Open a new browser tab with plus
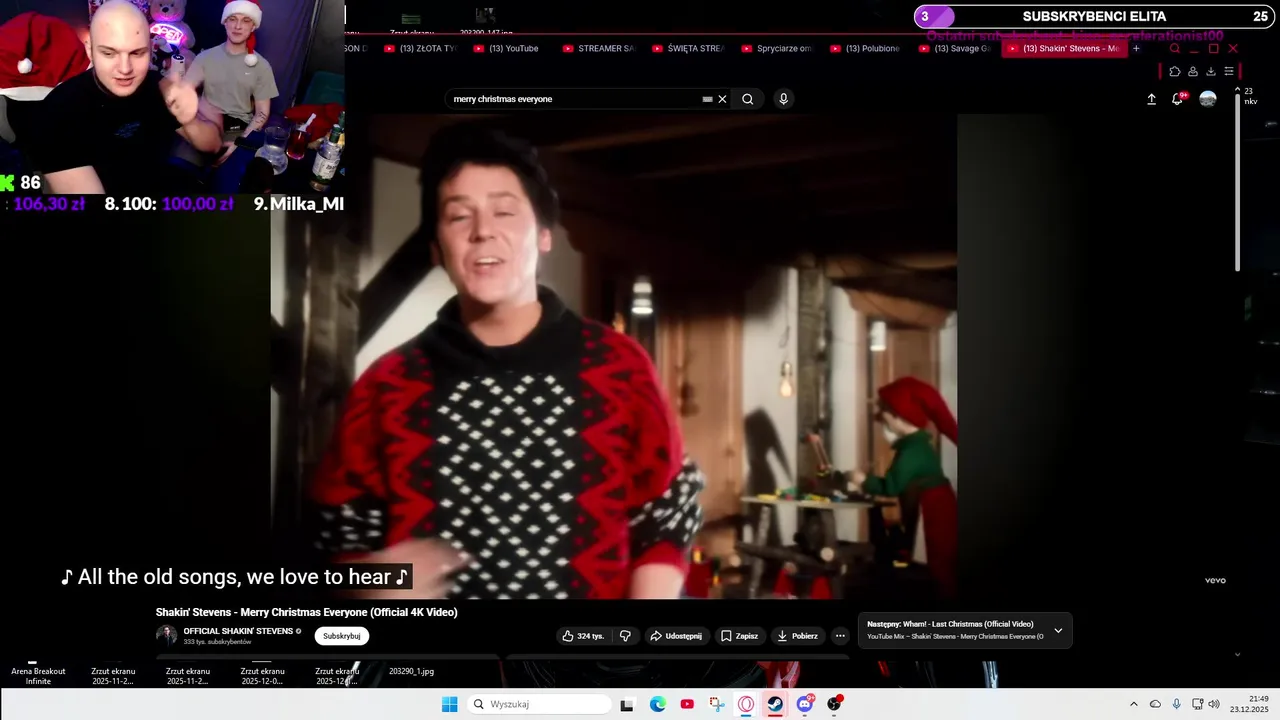The height and width of the screenshot is (720, 1280). point(1136,48)
